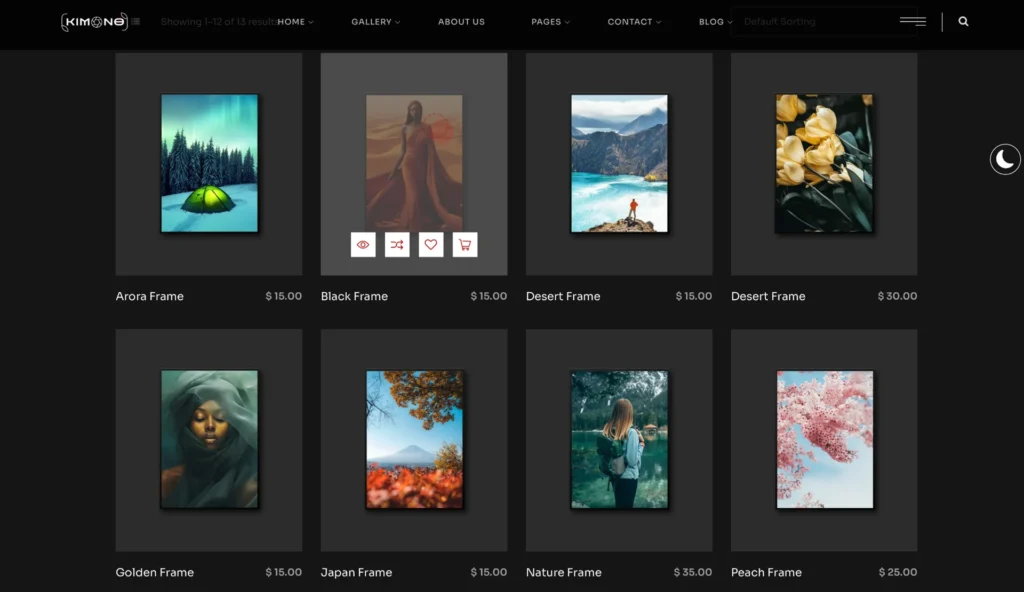Expand the Pages menu dropdown

tap(550, 22)
